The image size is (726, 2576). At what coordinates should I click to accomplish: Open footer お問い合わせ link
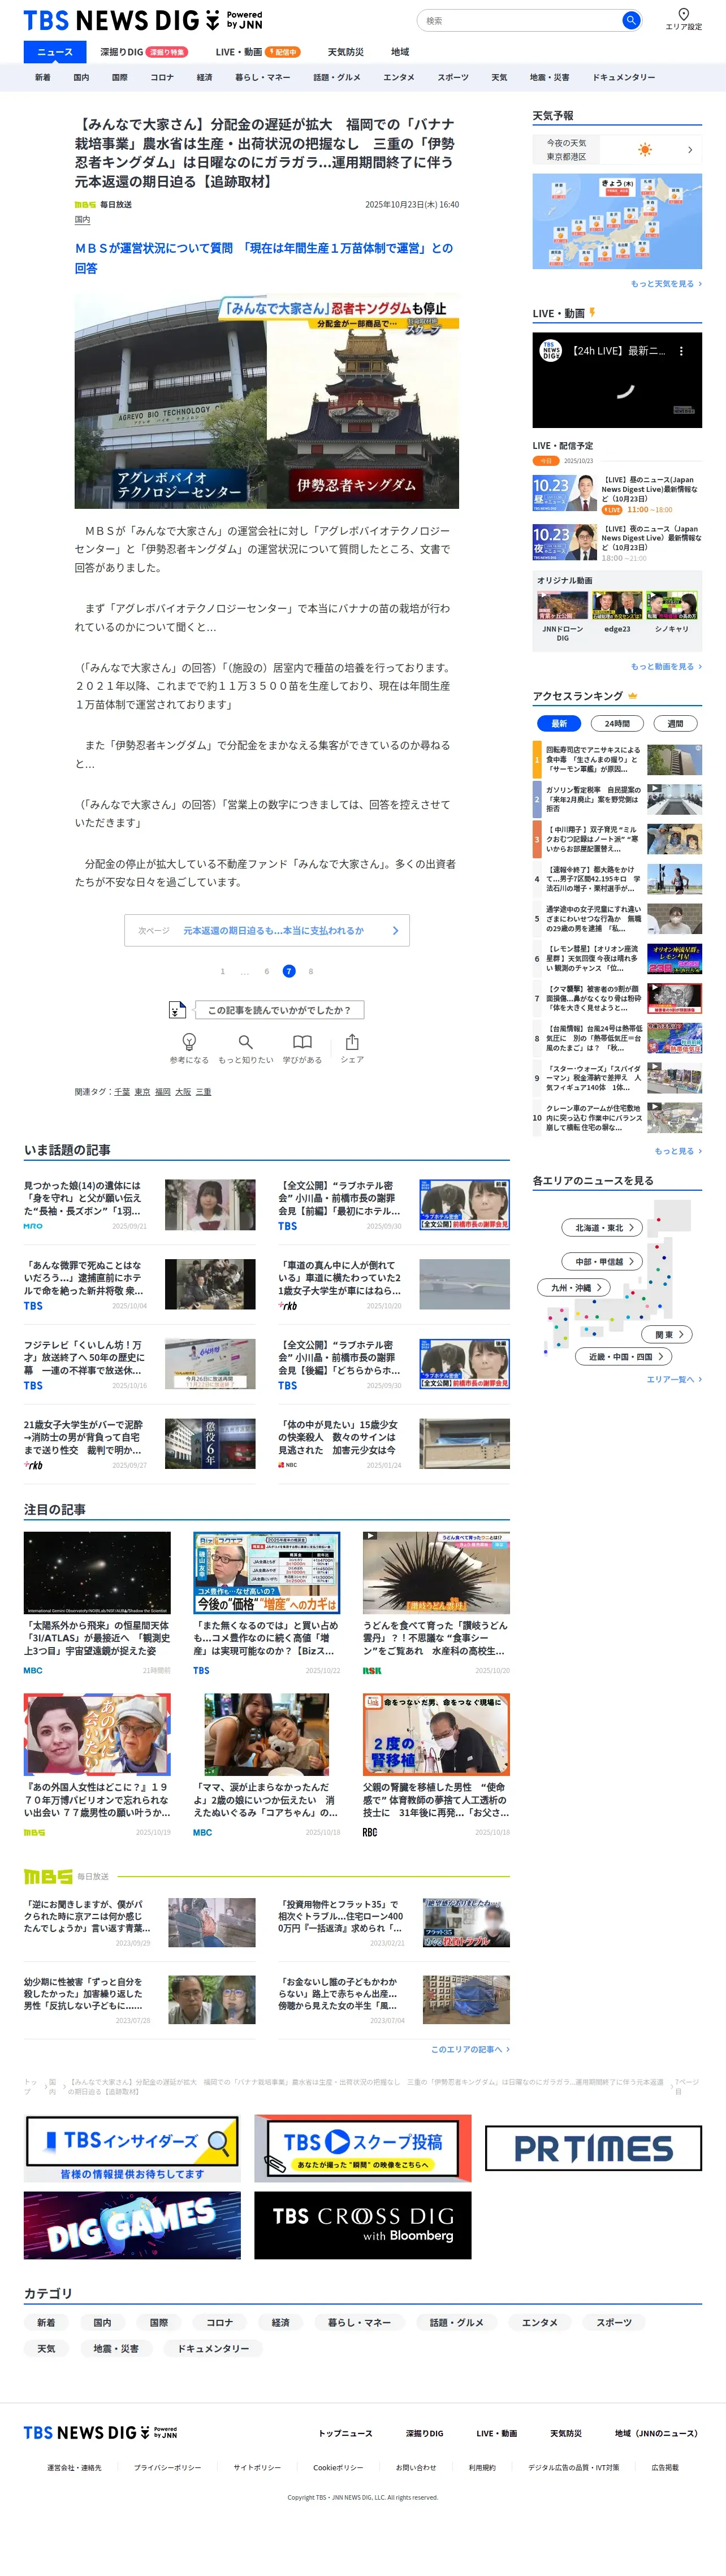click(416, 2467)
